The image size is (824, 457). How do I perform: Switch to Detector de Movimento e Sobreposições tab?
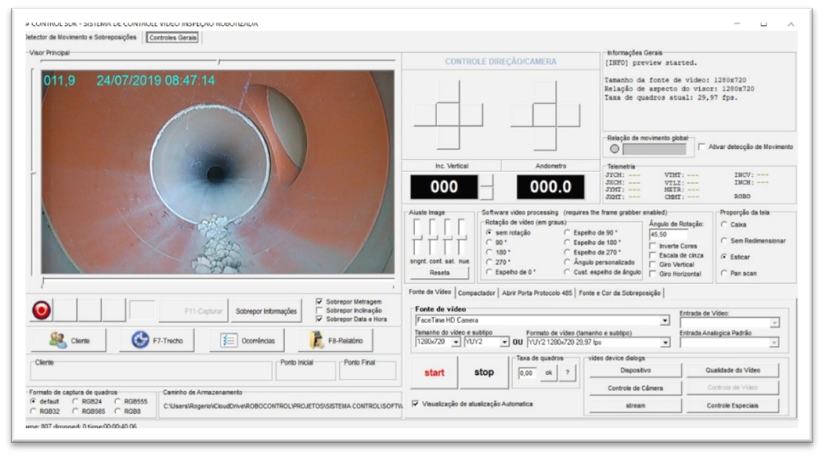81,37
